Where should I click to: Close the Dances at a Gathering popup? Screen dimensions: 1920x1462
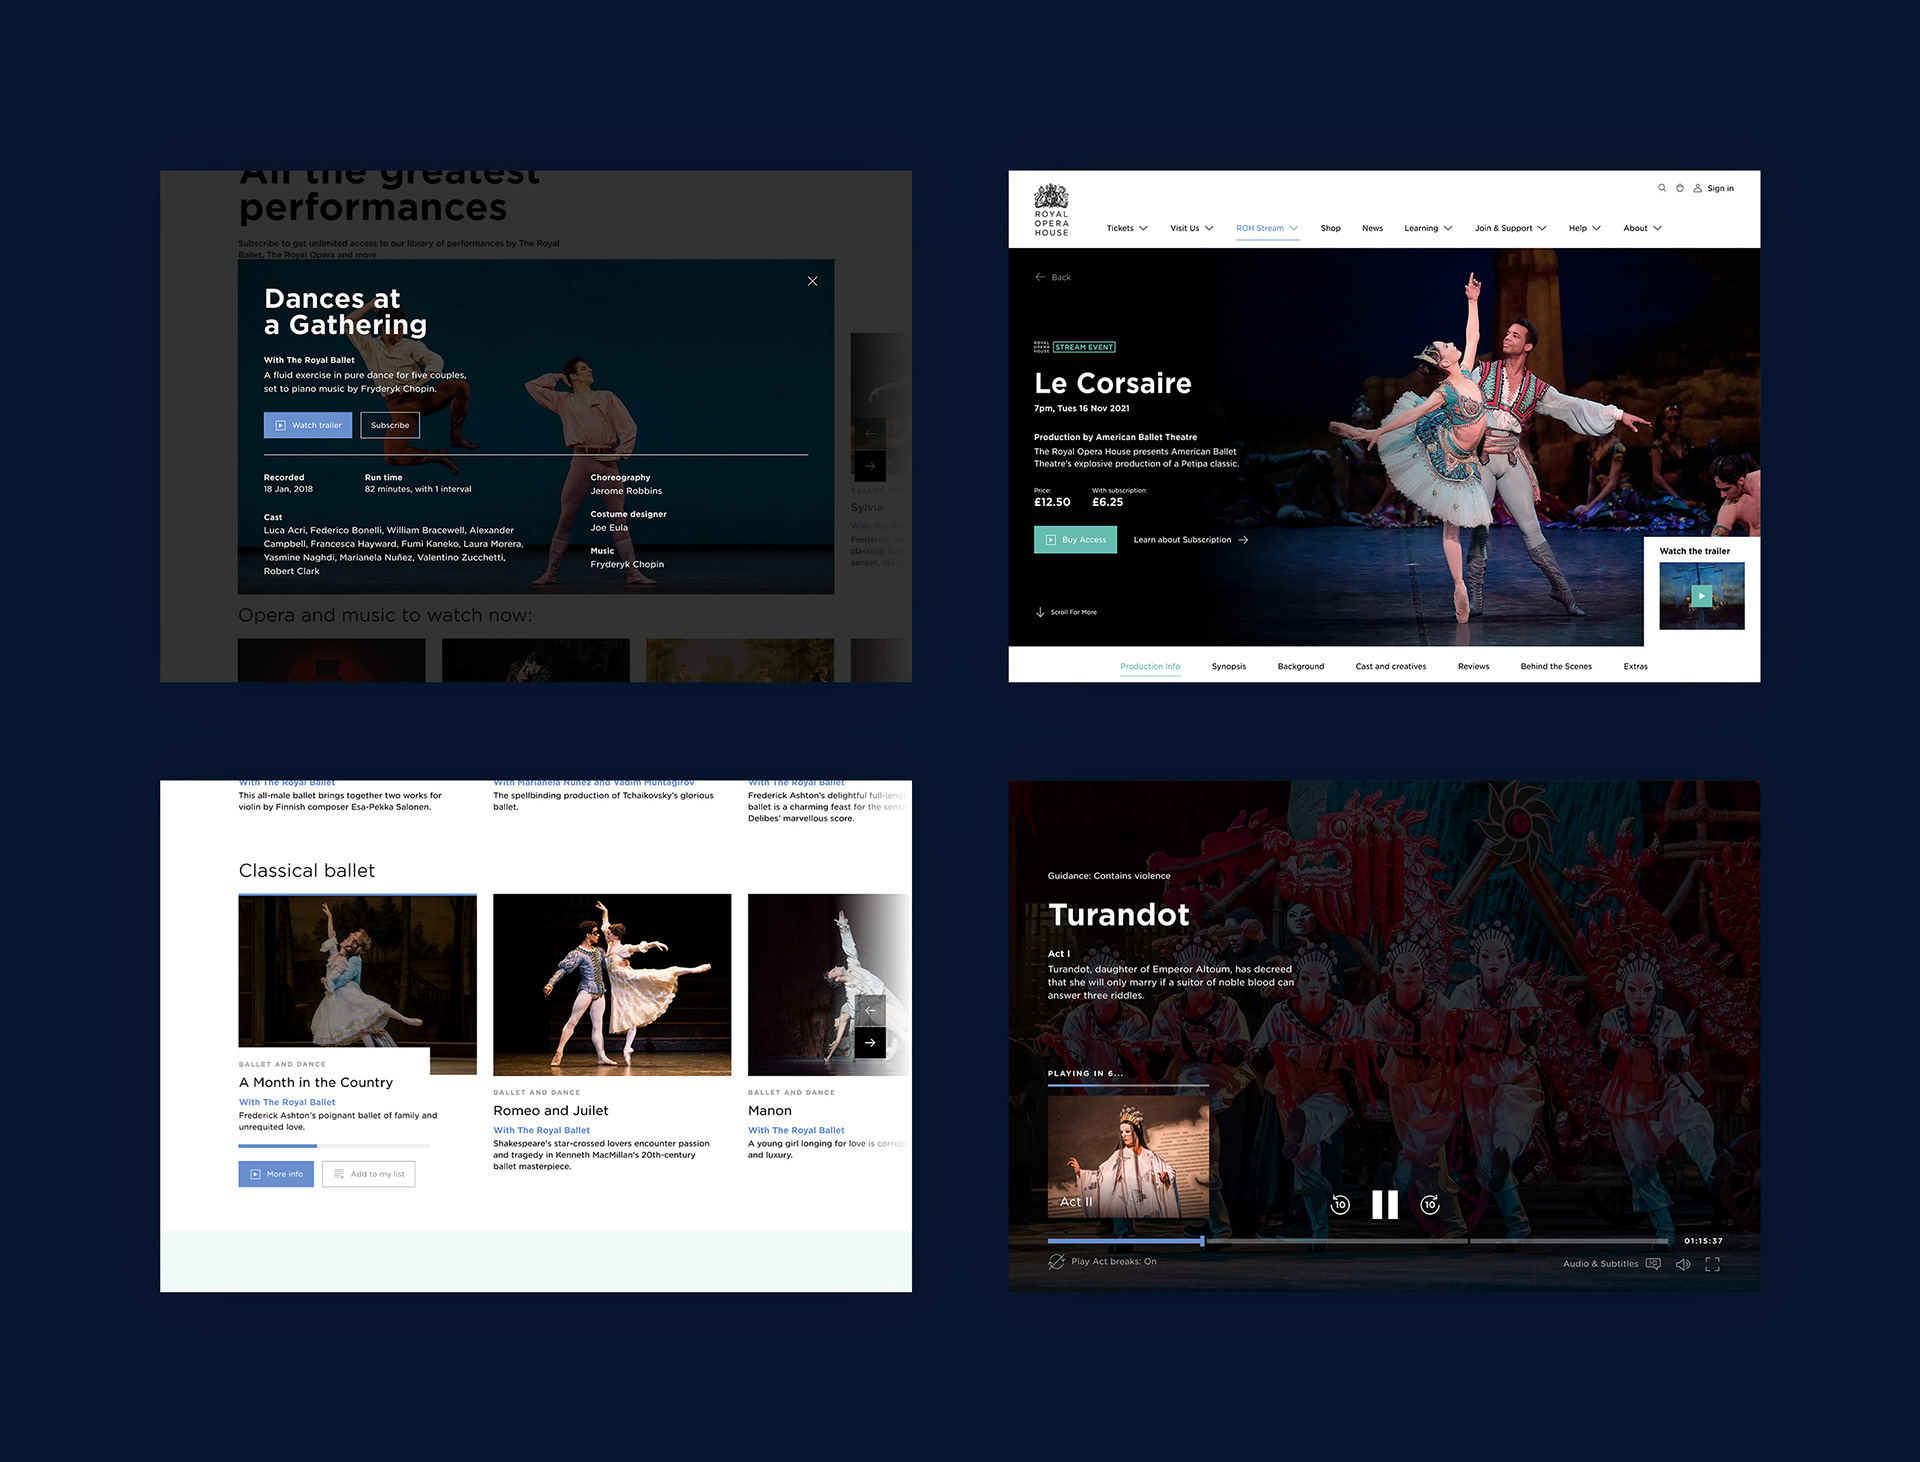tap(812, 281)
